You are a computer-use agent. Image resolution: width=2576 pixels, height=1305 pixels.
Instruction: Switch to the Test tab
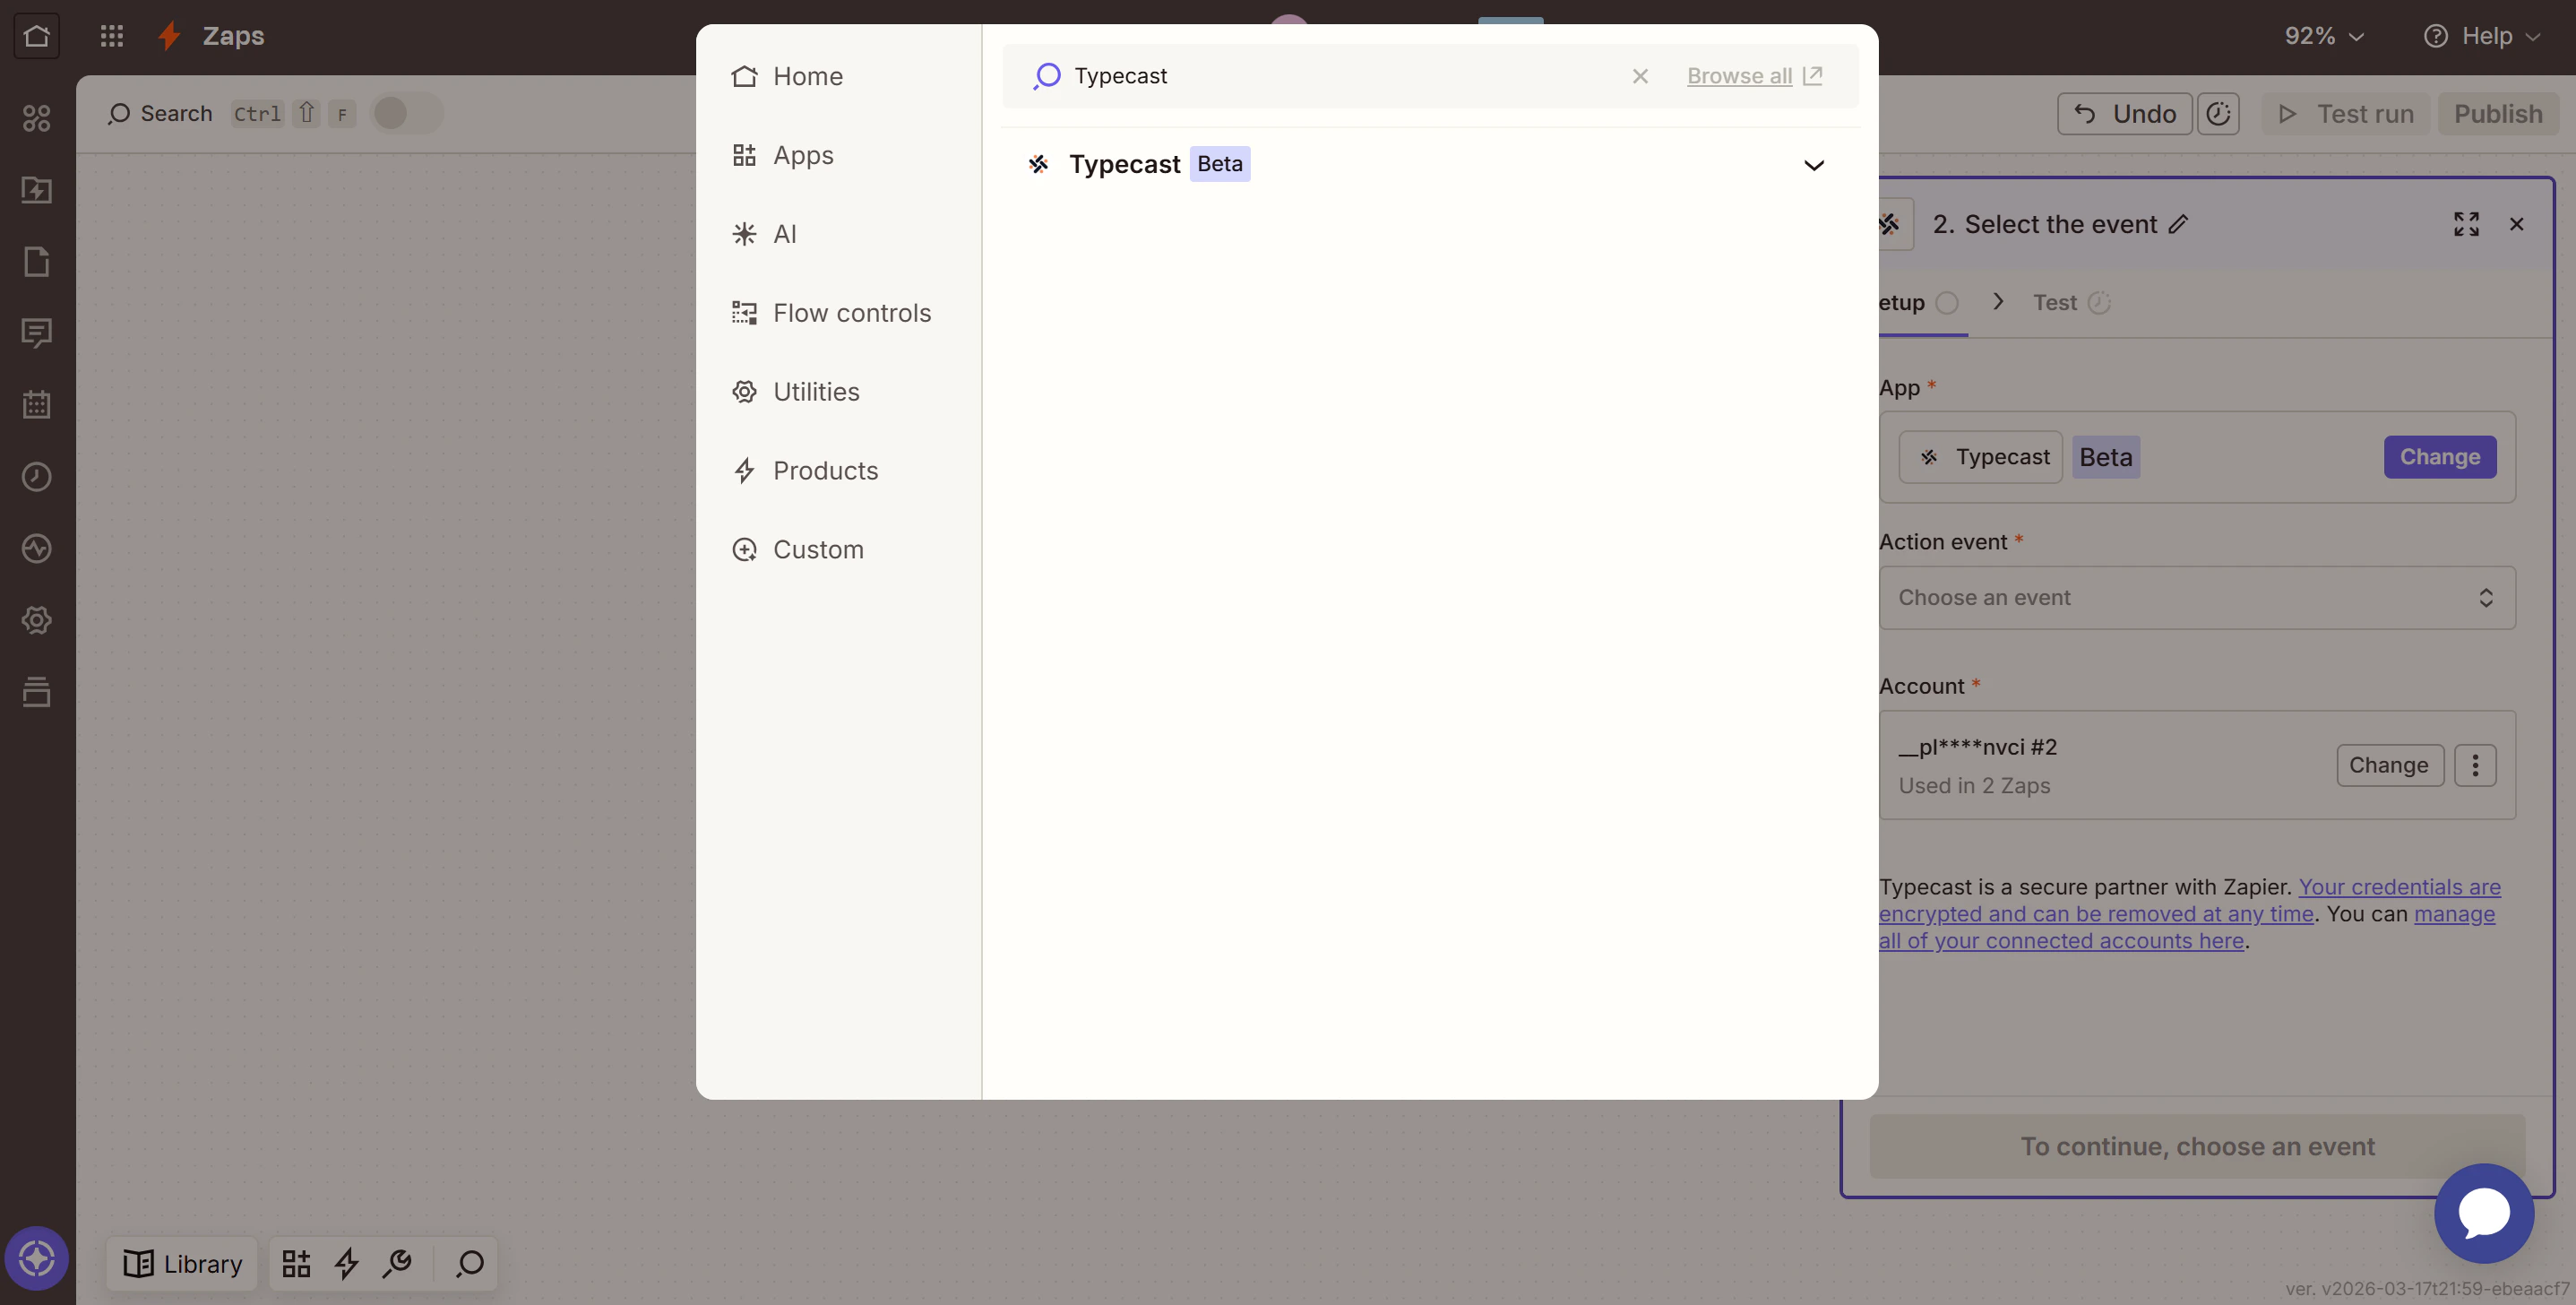[x=2055, y=303]
